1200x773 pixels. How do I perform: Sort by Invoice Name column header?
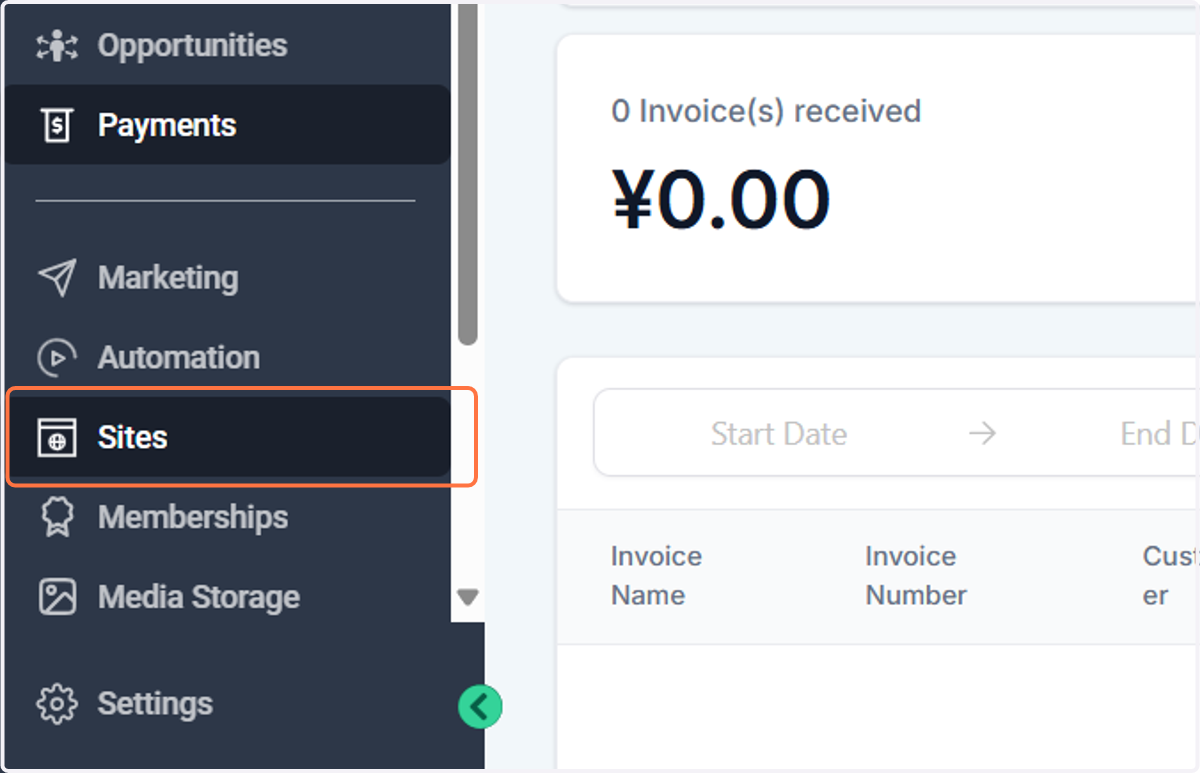656,575
